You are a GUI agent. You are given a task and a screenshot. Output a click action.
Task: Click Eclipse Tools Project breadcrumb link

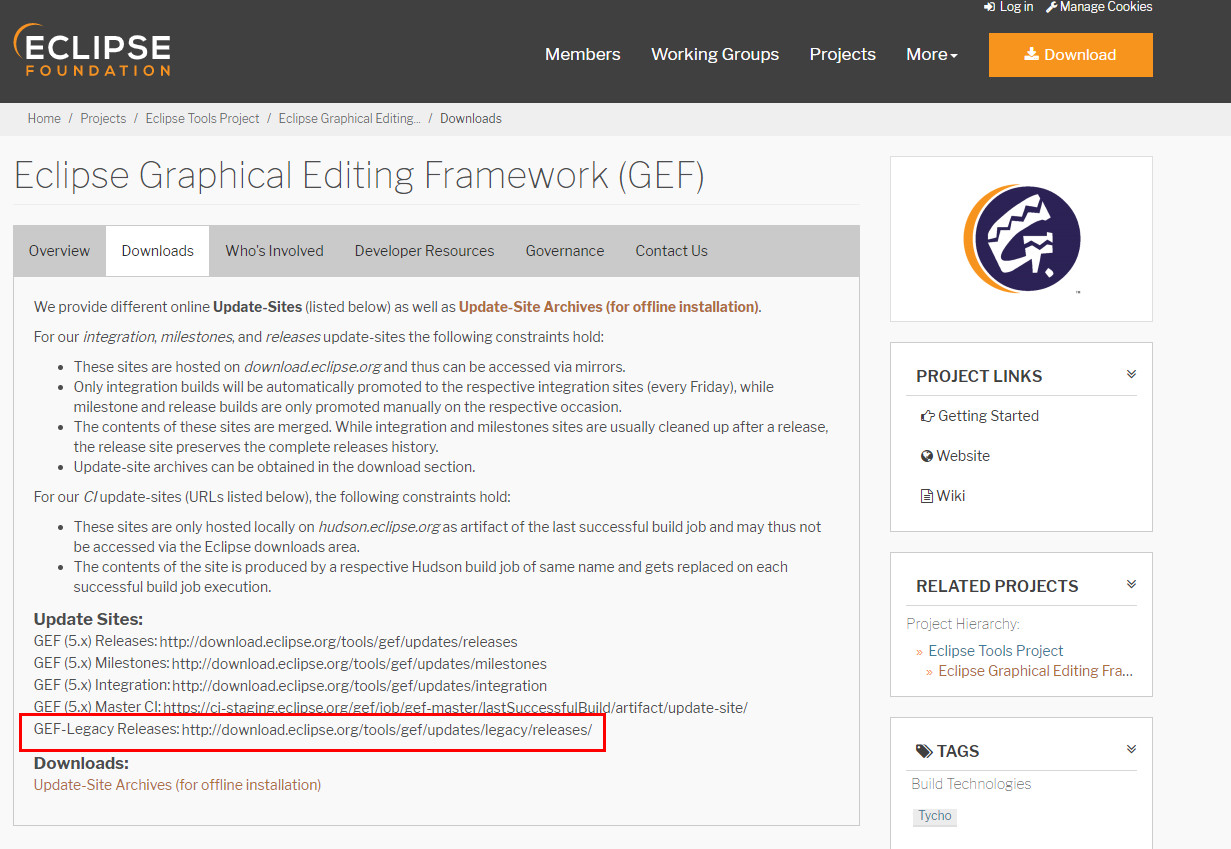pyautogui.click(x=202, y=118)
